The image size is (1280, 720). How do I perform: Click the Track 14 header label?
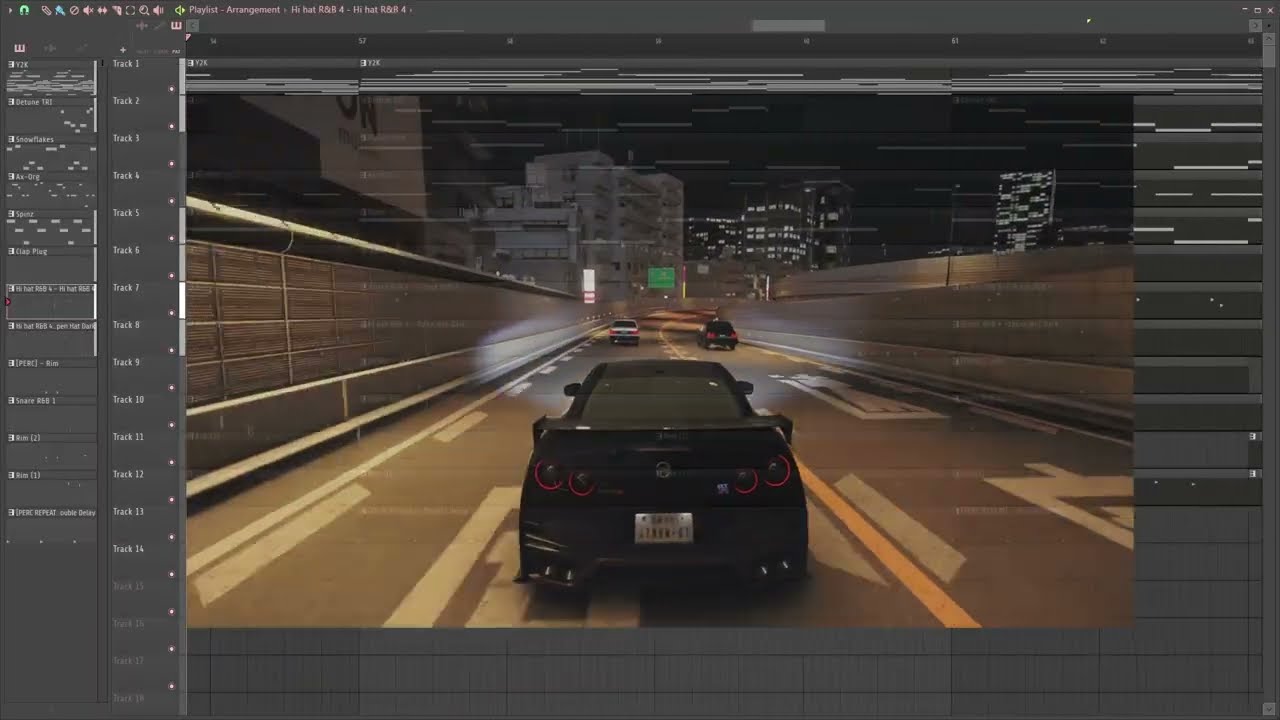pyautogui.click(x=128, y=549)
